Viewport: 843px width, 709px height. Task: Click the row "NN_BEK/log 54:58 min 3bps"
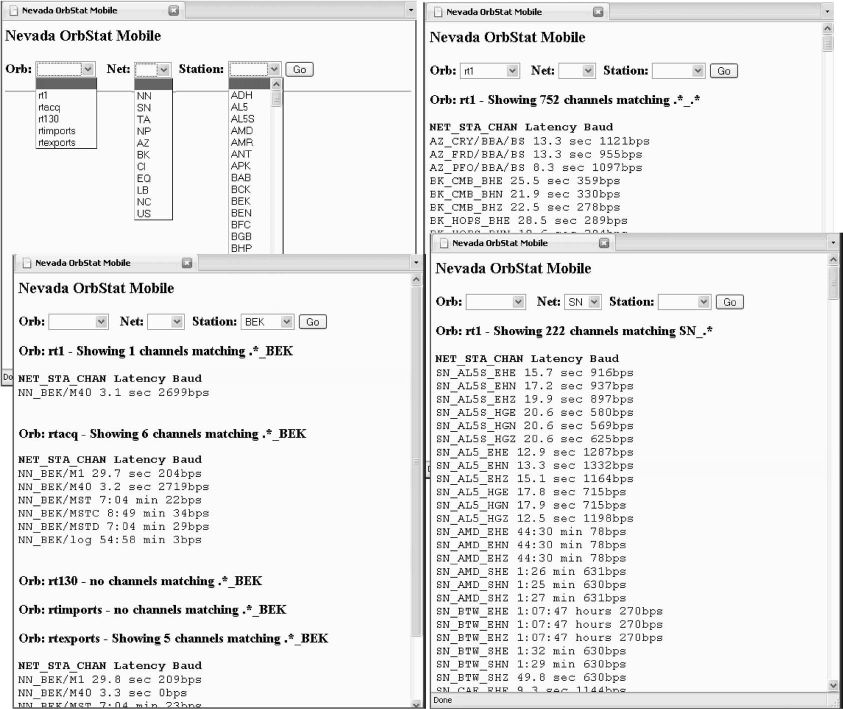[110, 540]
